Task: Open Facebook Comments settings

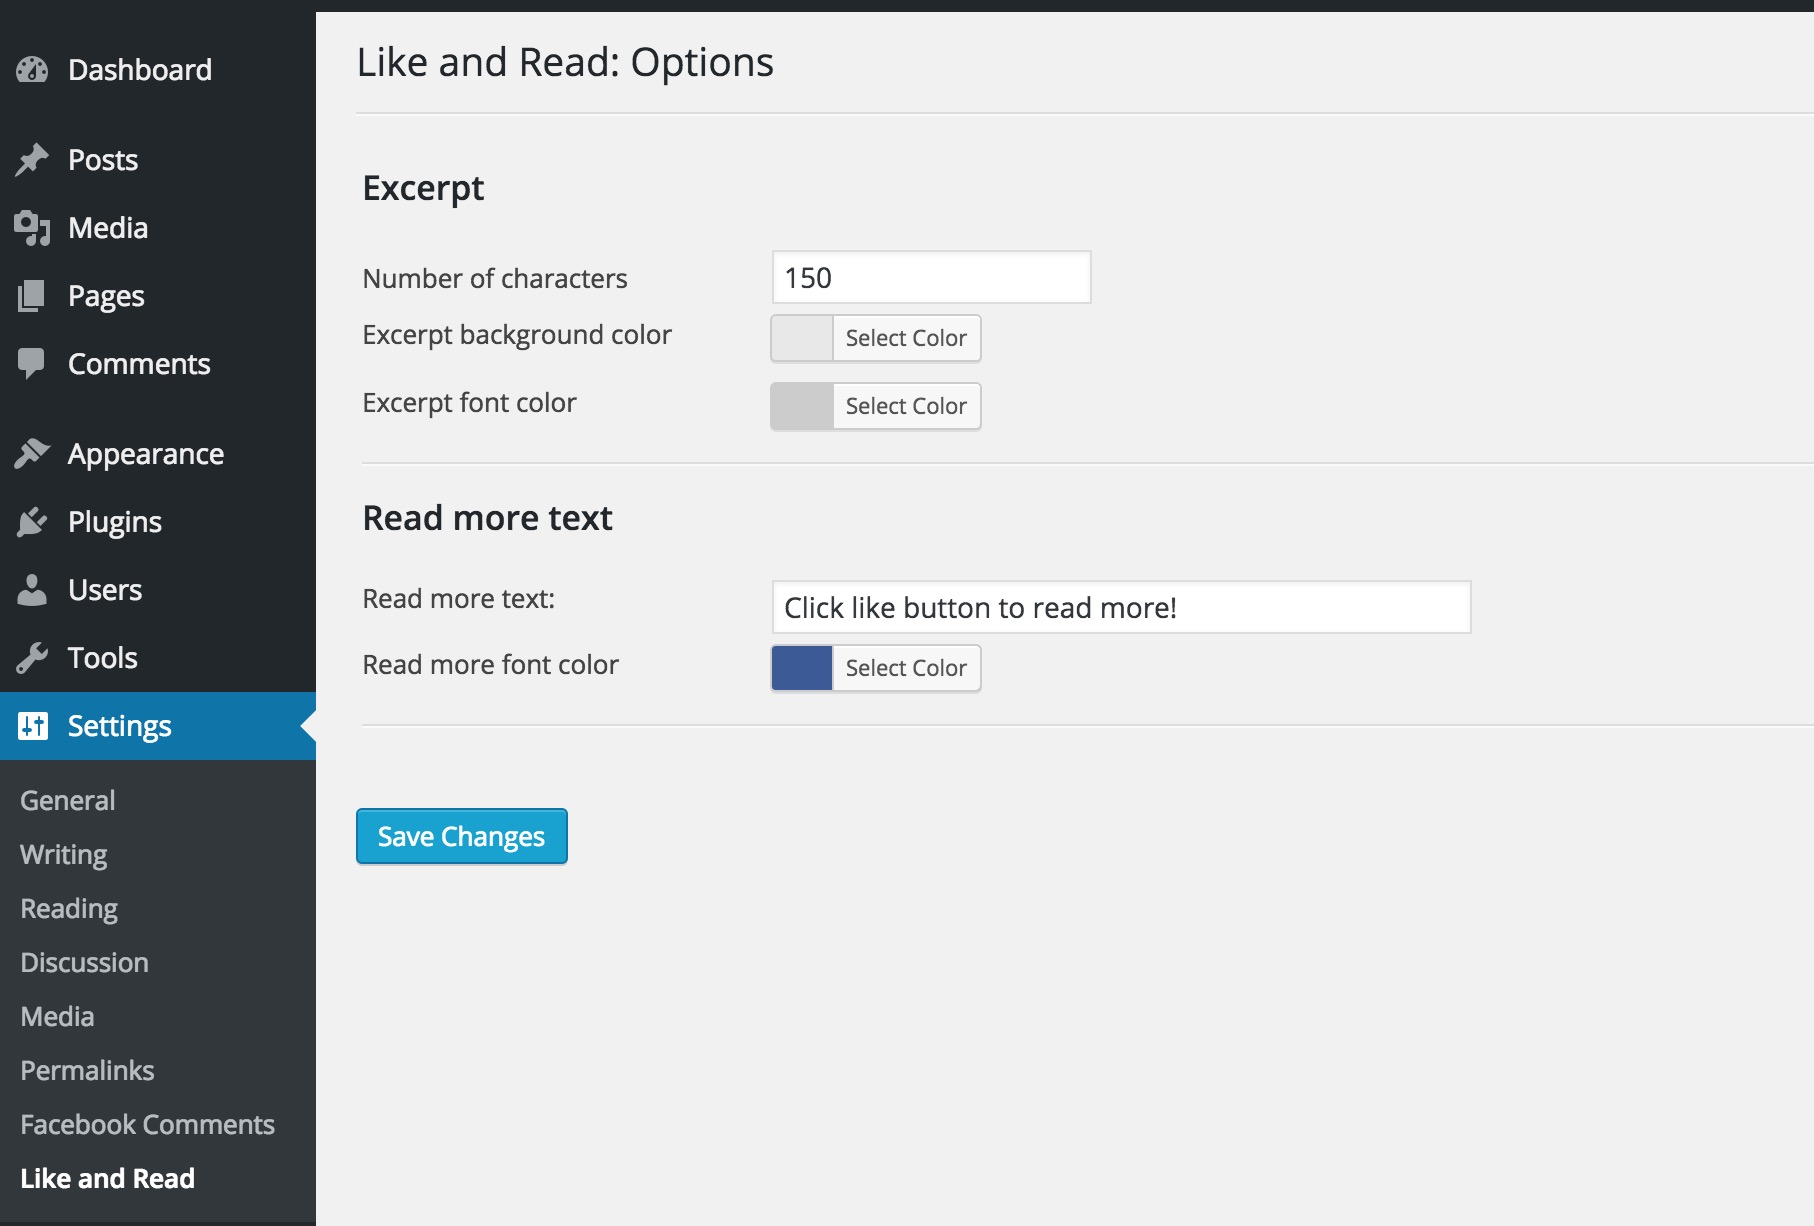Action: [x=147, y=1125]
